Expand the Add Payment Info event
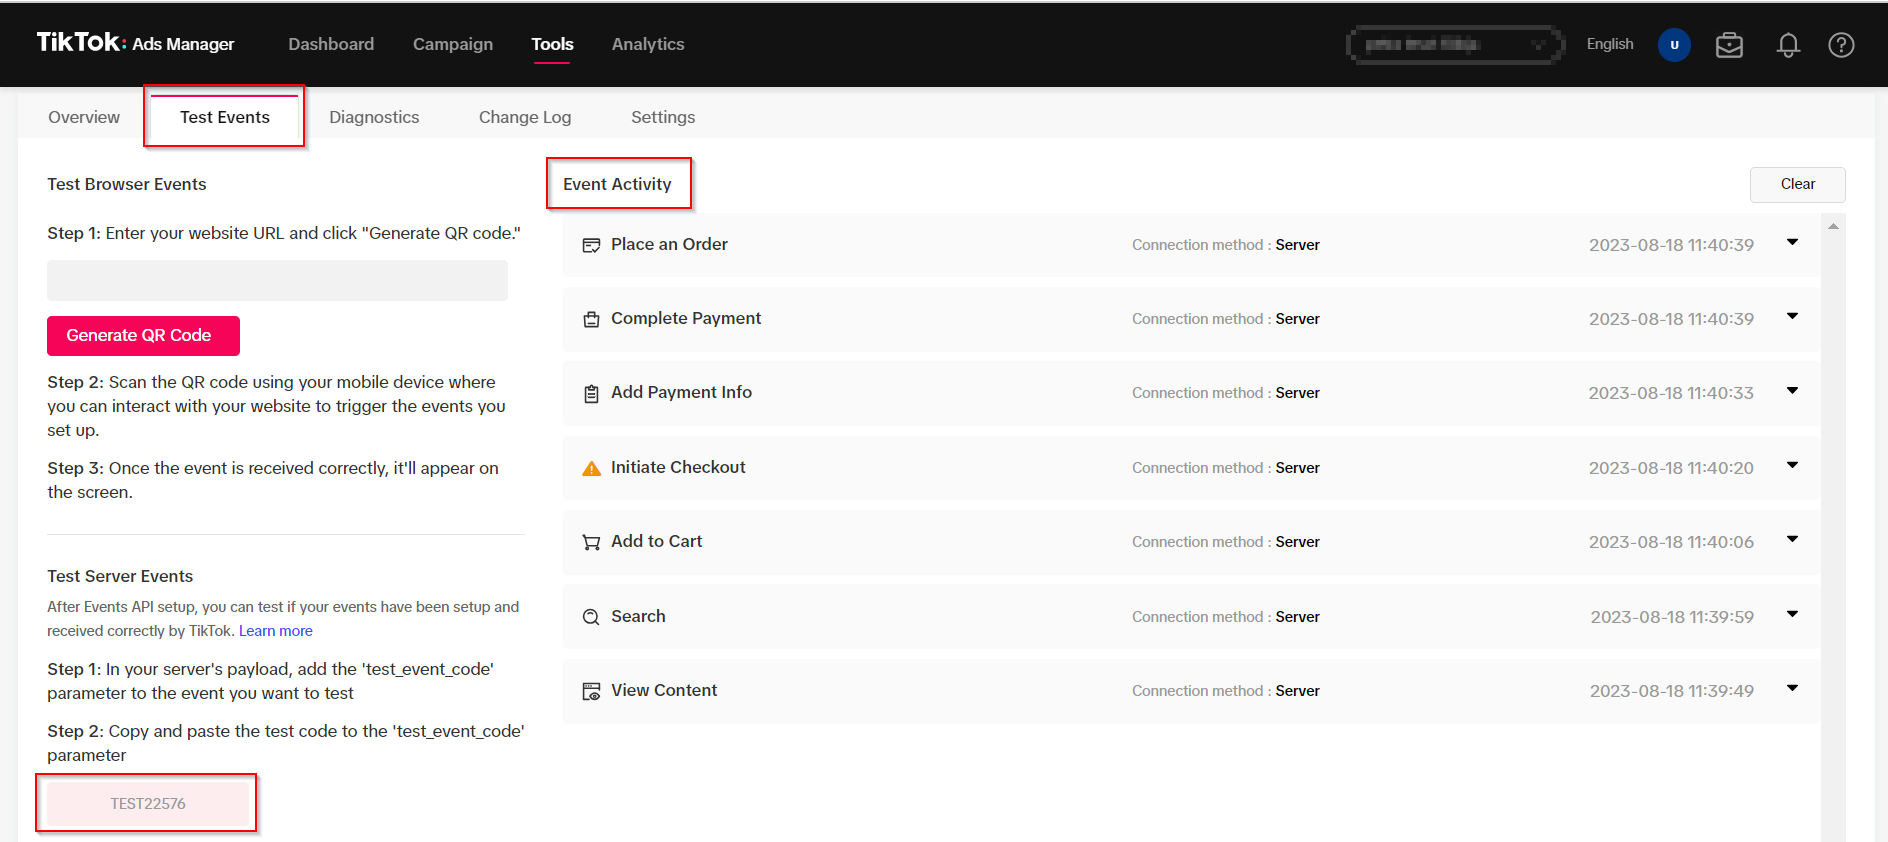The height and width of the screenshot is (842, 1888). (1792, 390)
